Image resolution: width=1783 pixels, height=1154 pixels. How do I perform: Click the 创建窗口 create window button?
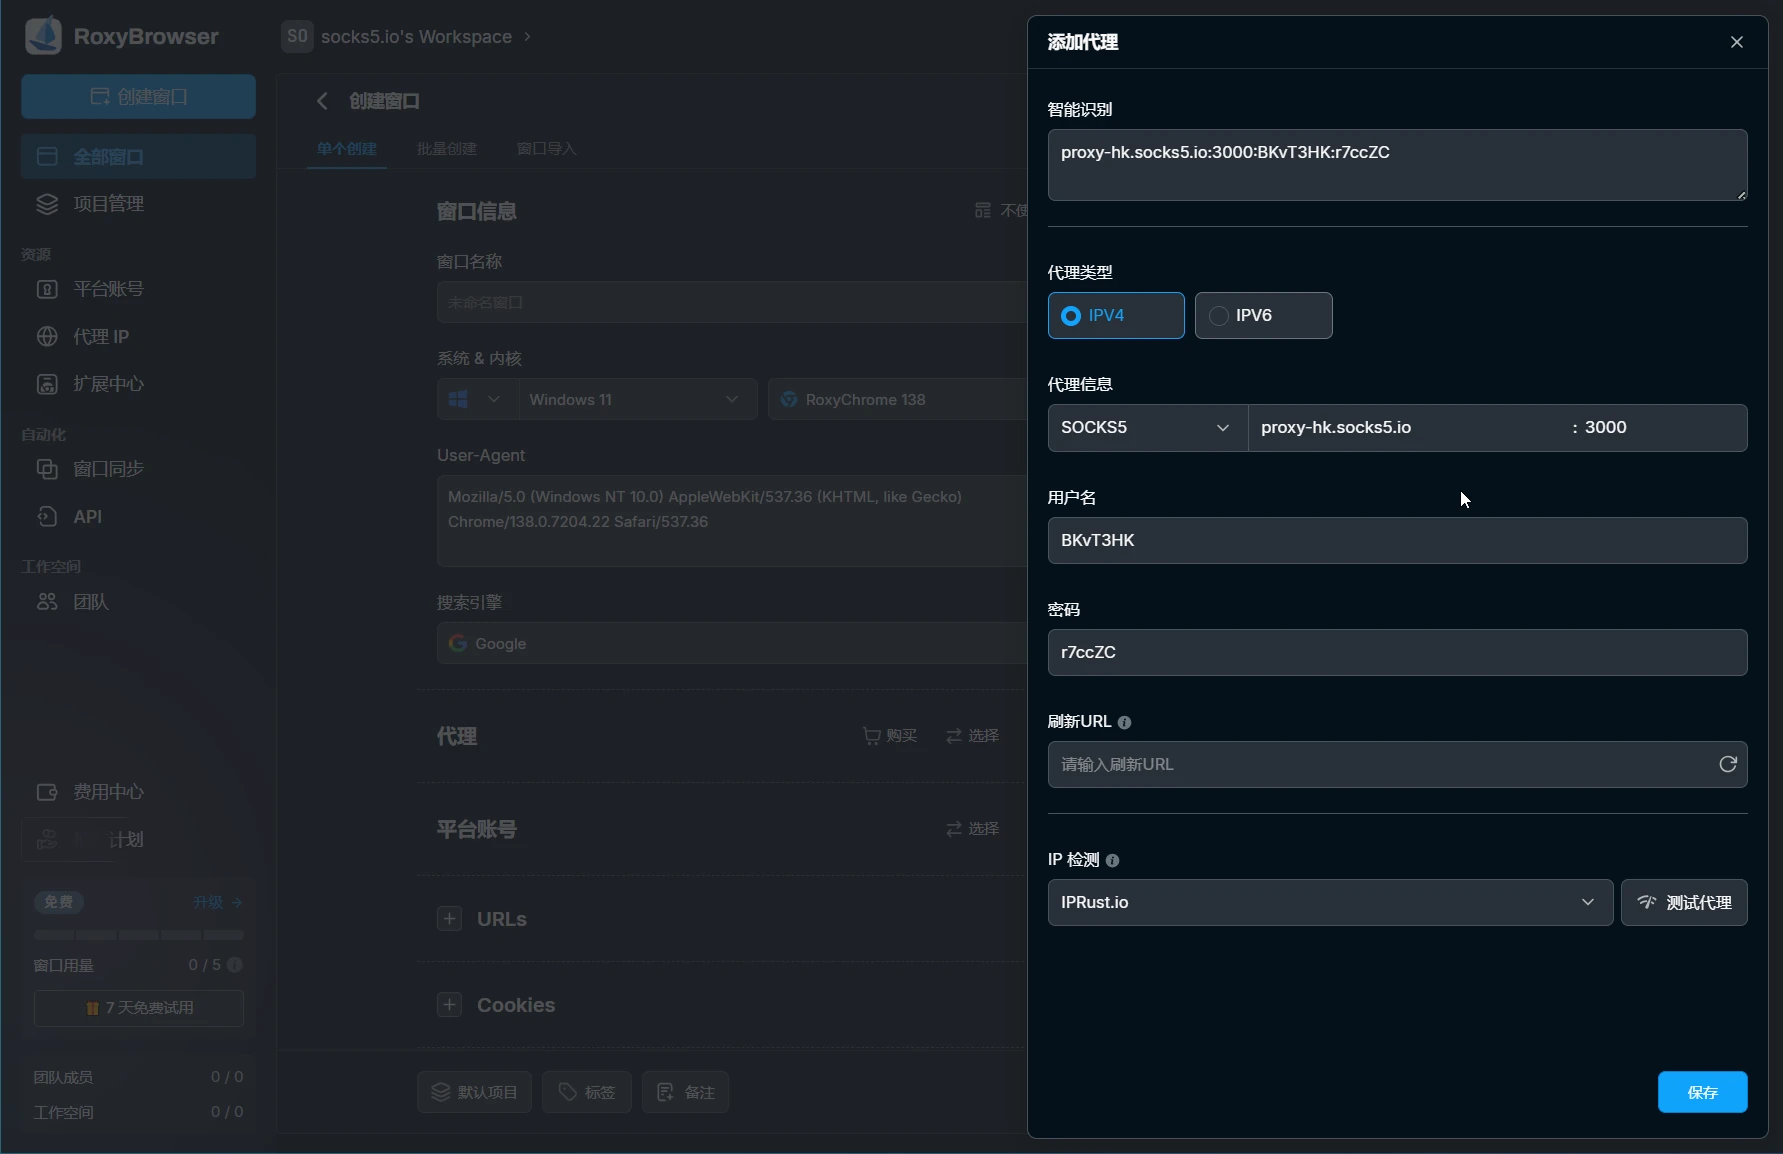pyautogui.click(x=138, y=97)
